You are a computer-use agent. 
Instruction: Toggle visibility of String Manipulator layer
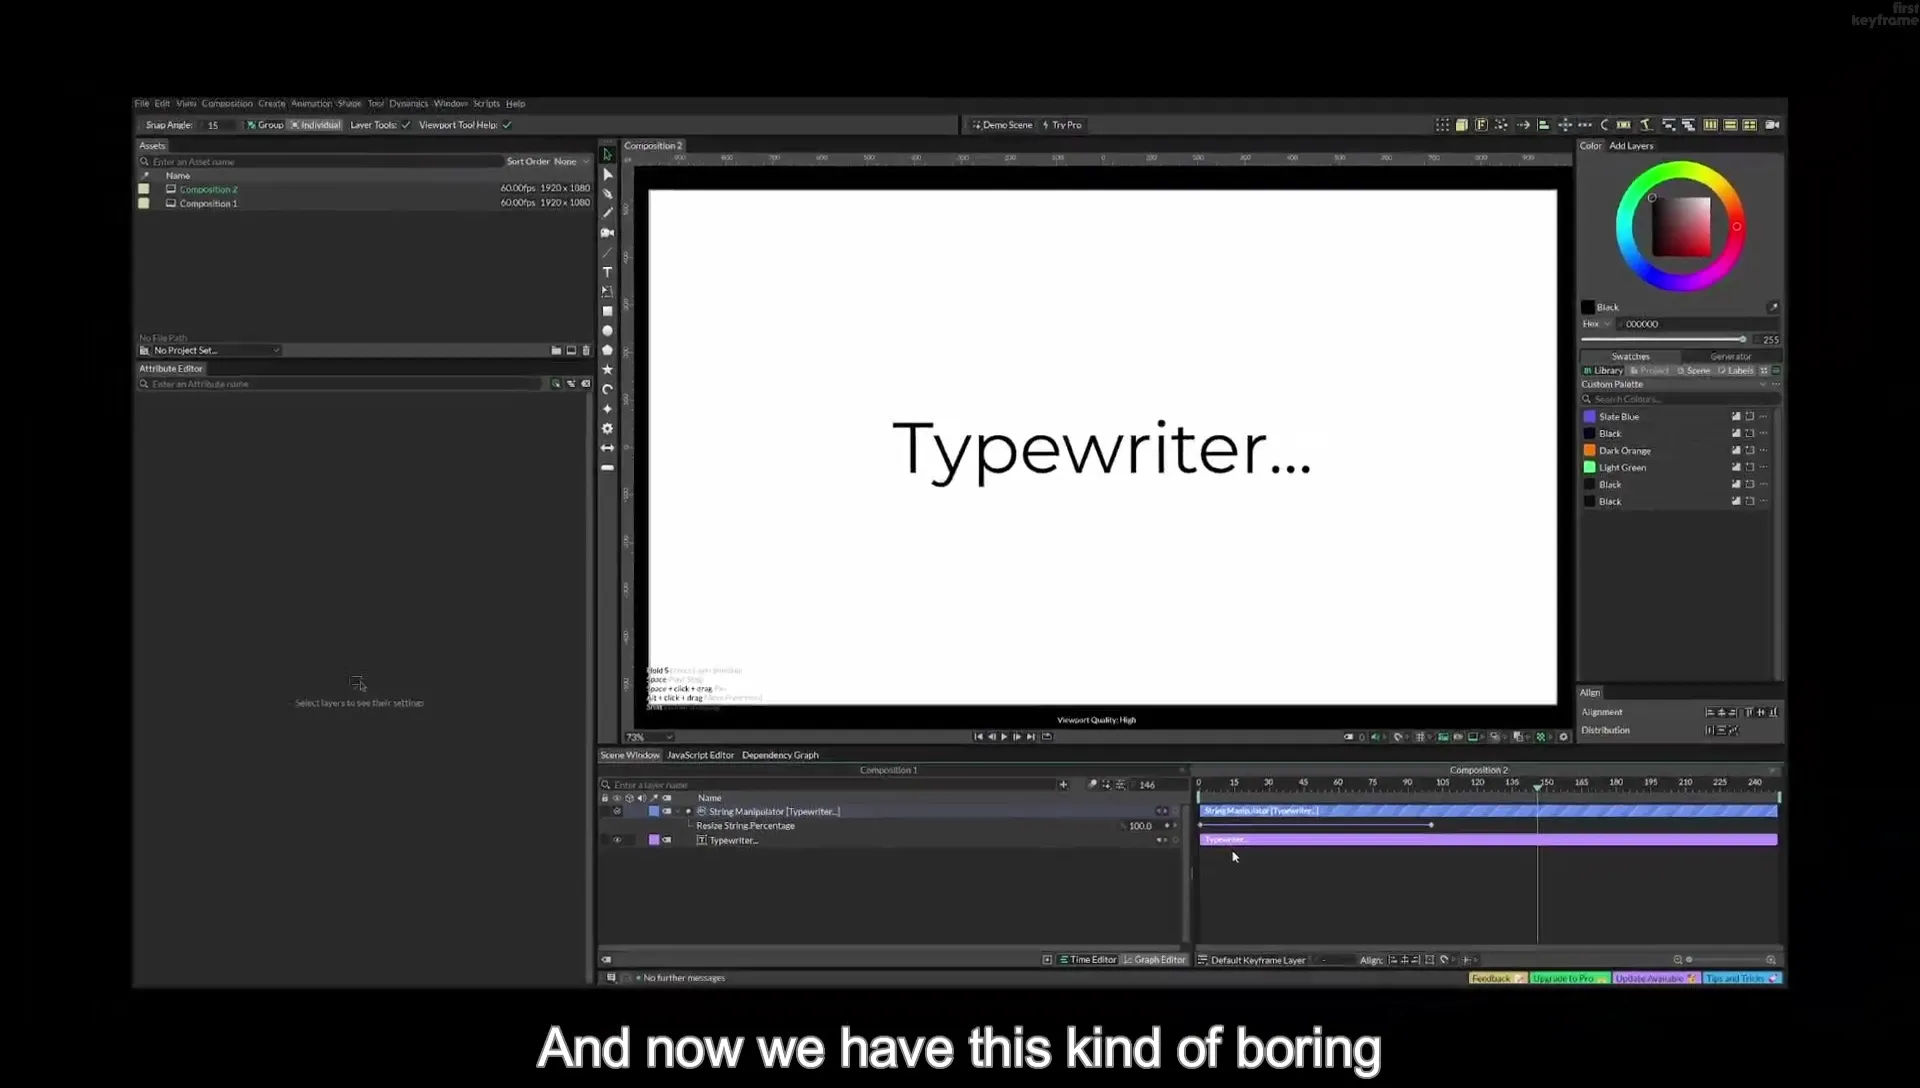(617, 811)
